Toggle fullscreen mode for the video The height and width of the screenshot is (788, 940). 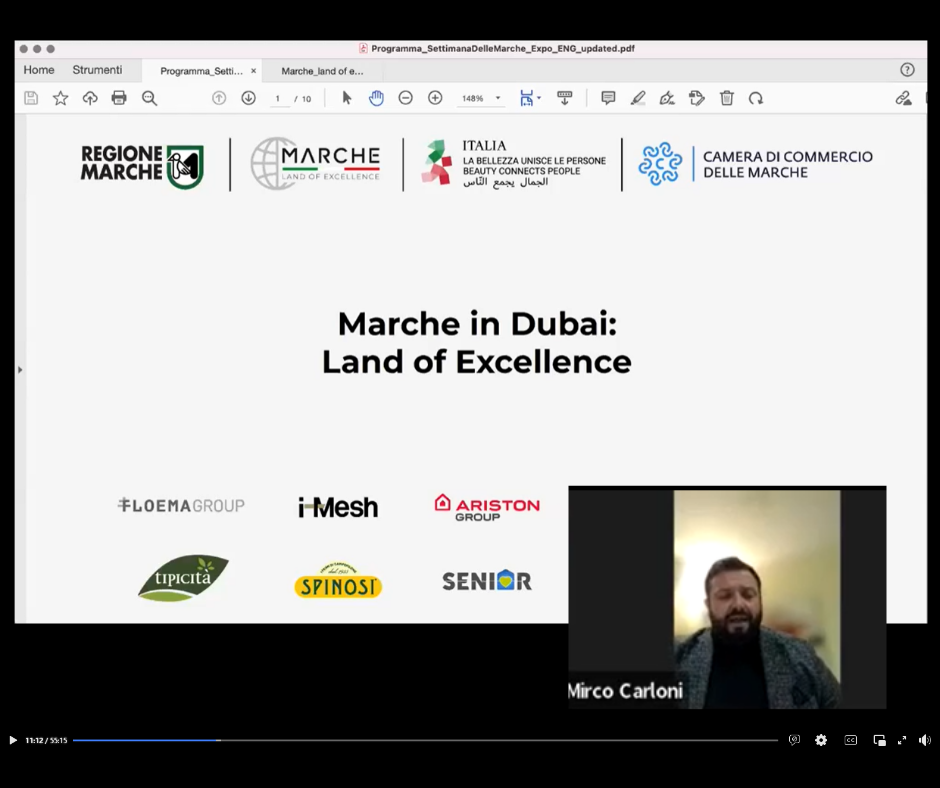902,740
